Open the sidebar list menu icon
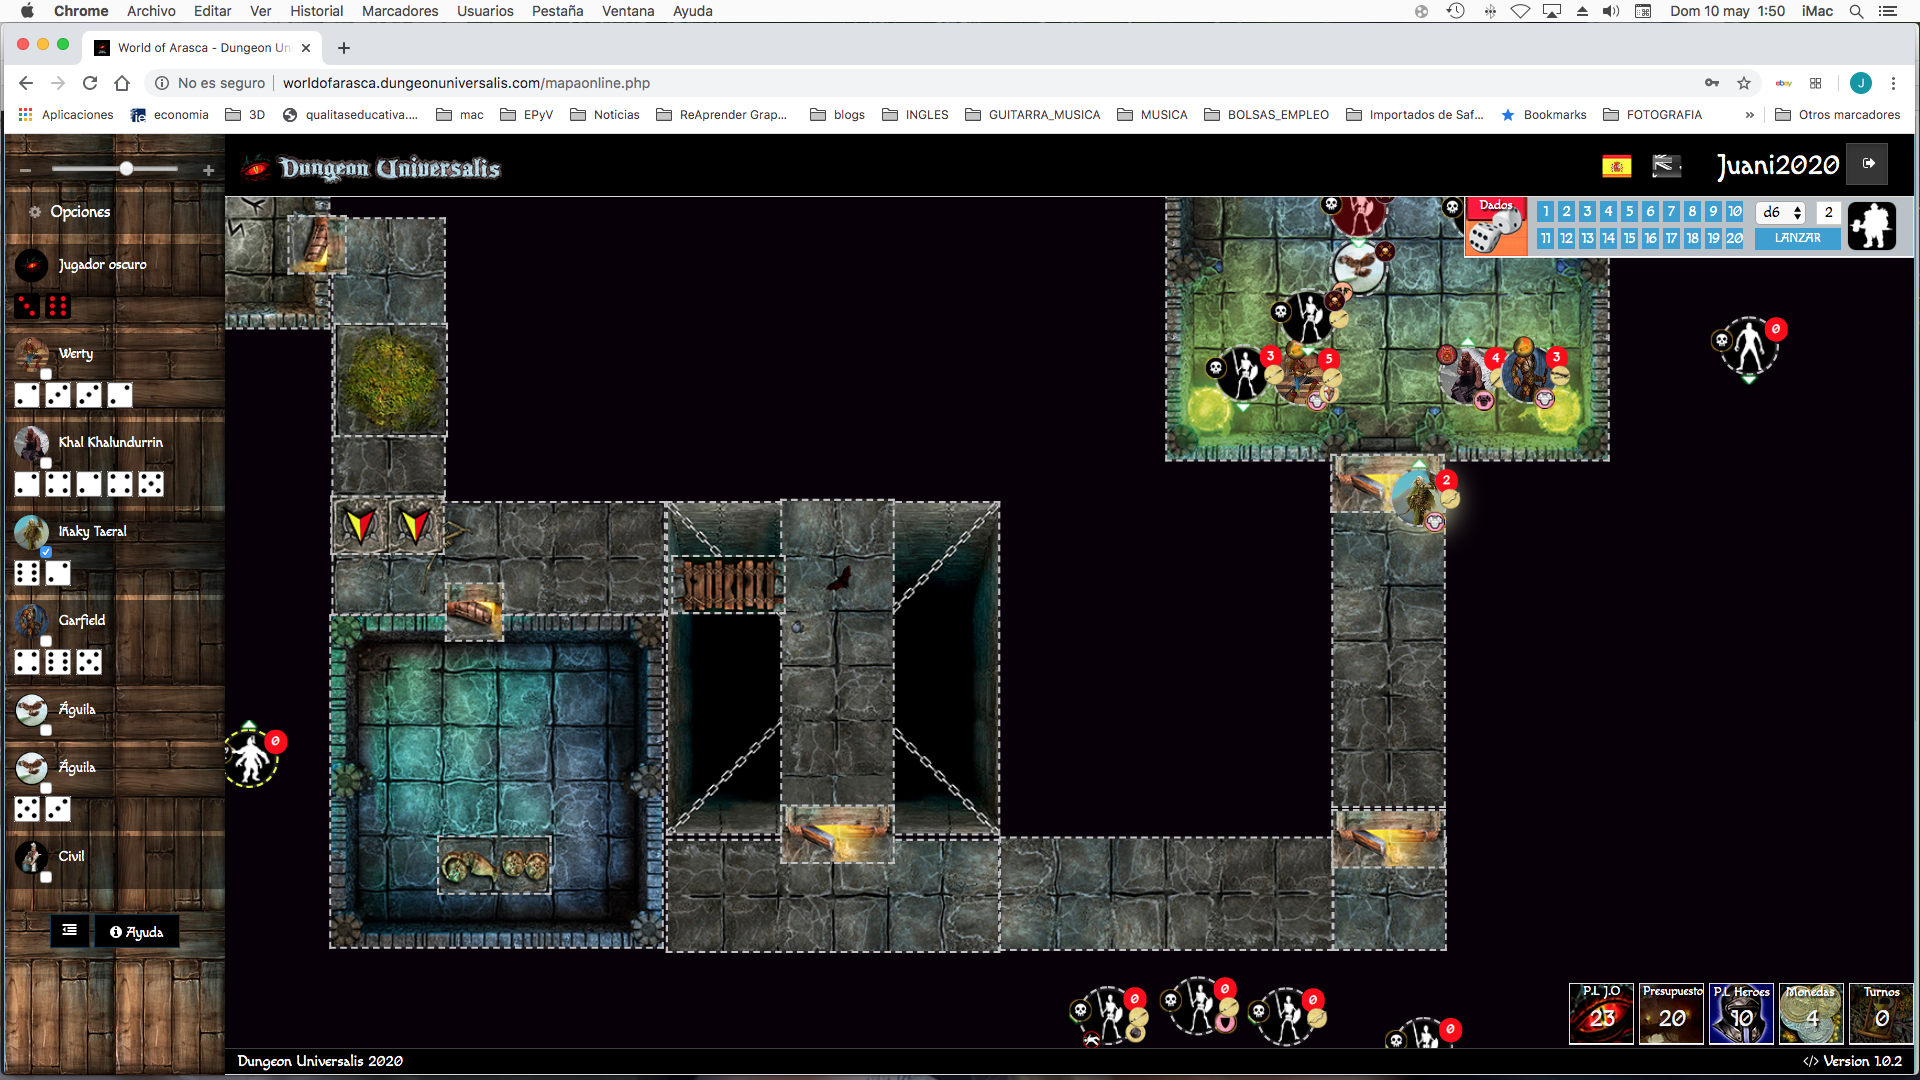Screen dimensions: 1920x1080 pos(69,931)
